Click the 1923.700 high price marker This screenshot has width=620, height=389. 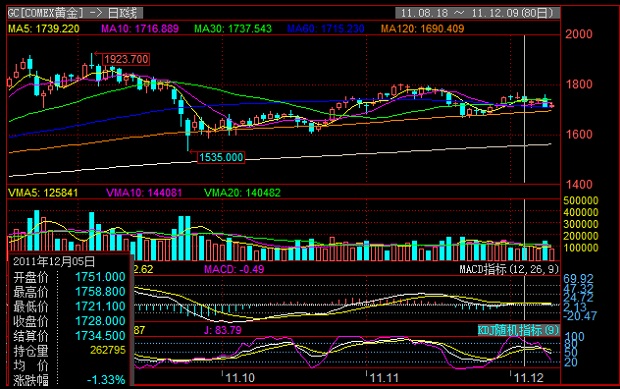(x=126, y=59)
